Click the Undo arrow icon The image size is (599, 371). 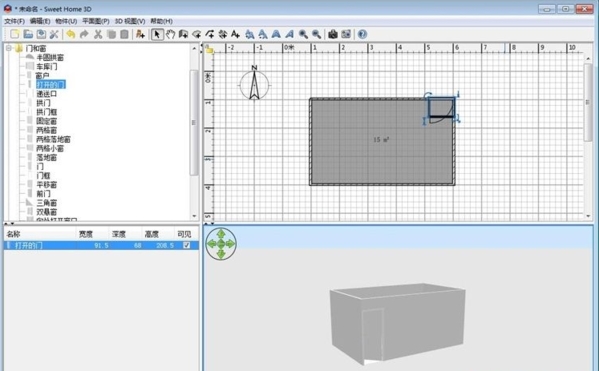point(70,34)
